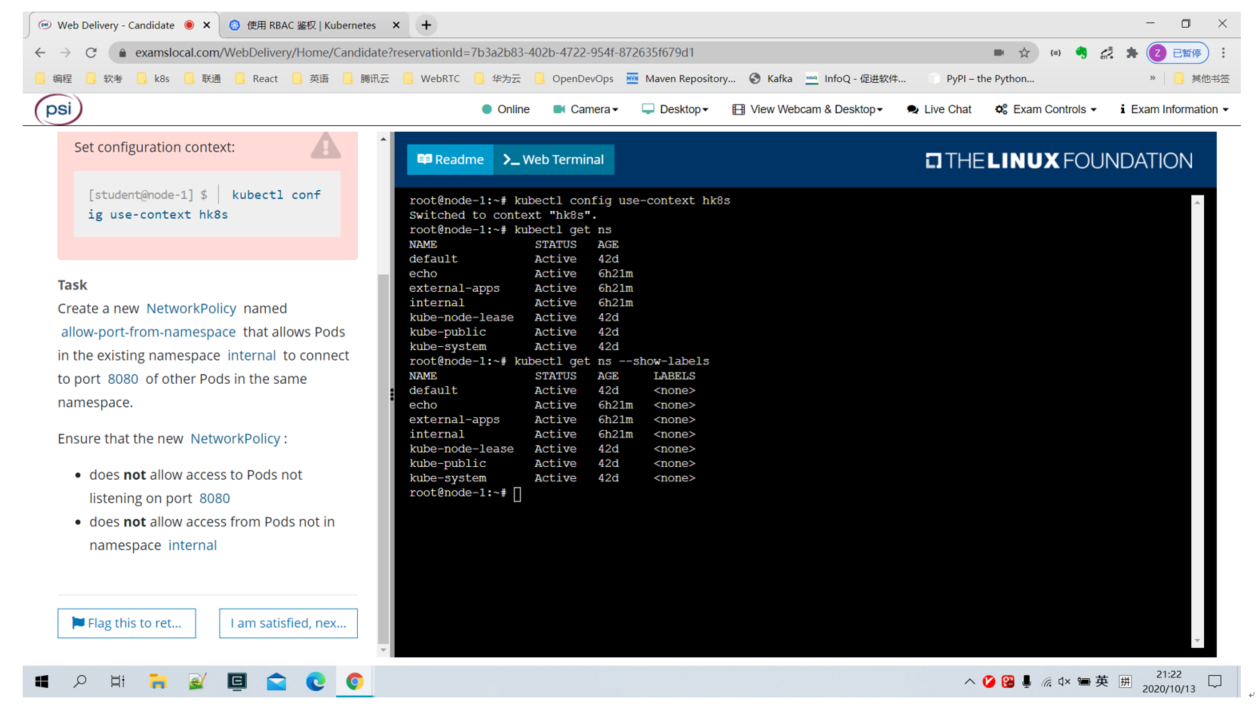Open a new browser tab

coord(426,25)
